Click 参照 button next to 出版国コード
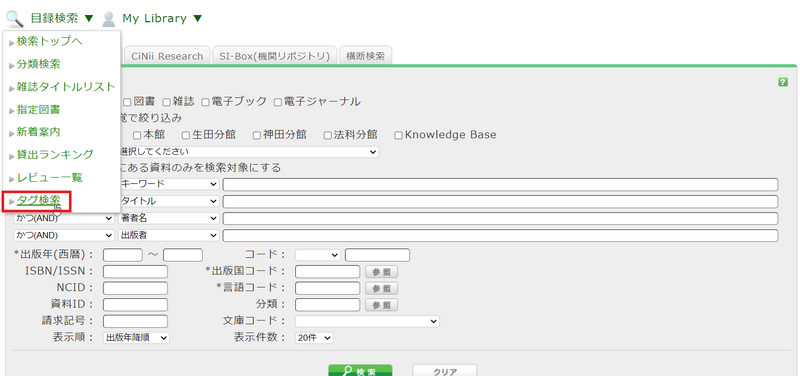The image size is (800, 376). pos(381,272)
